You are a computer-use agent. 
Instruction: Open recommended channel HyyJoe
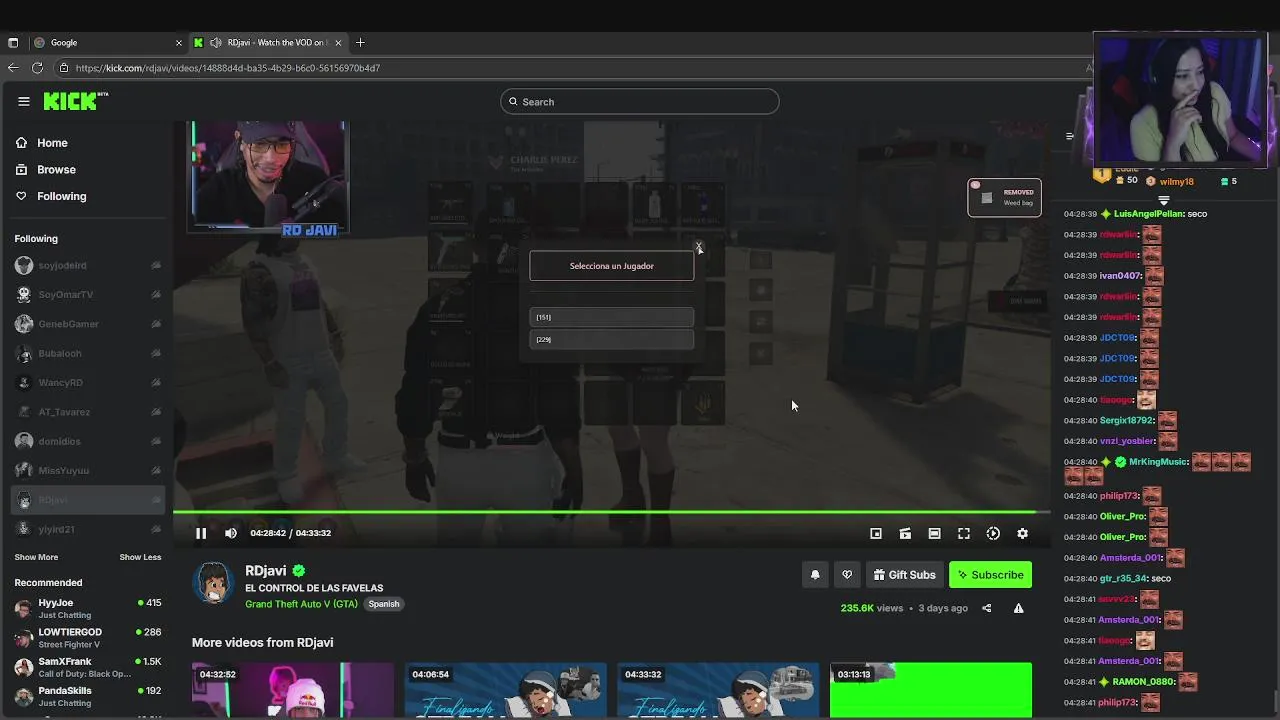tap(88, 608)
